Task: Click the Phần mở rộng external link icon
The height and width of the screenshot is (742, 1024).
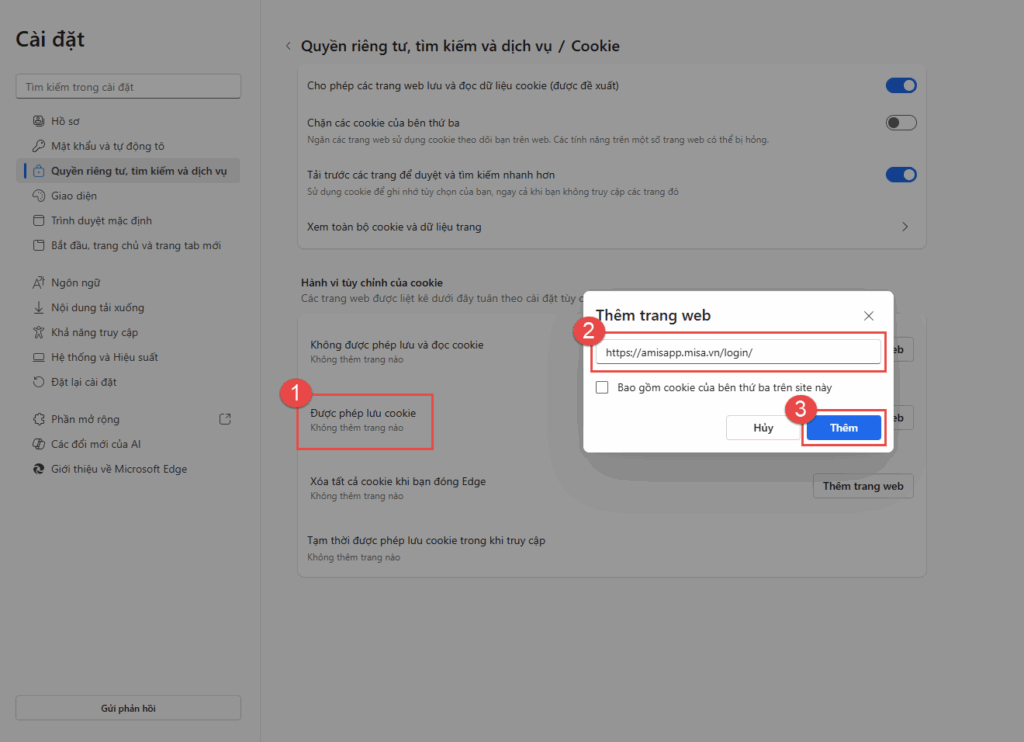Action: 225,419
